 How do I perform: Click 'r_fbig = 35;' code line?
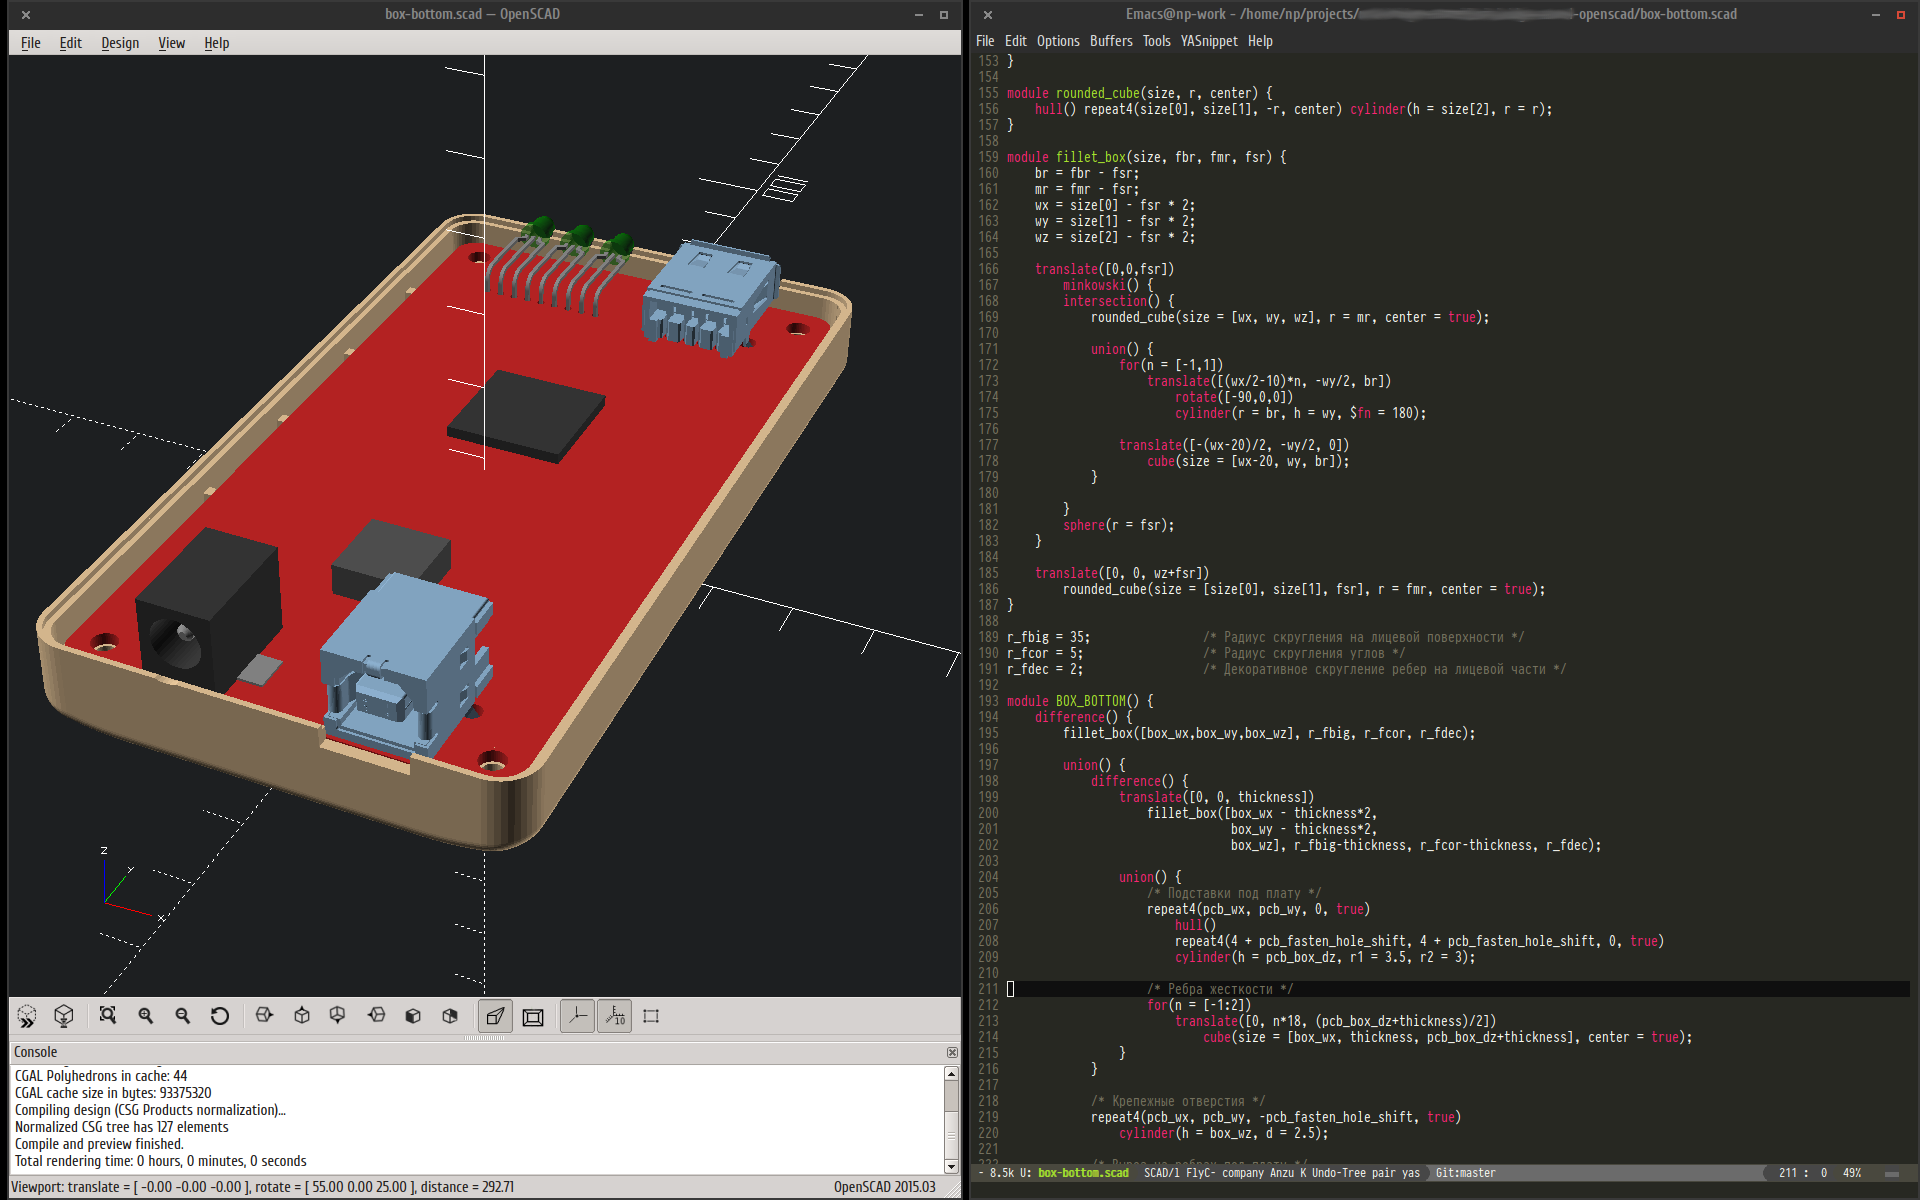tap(1048, 637)
